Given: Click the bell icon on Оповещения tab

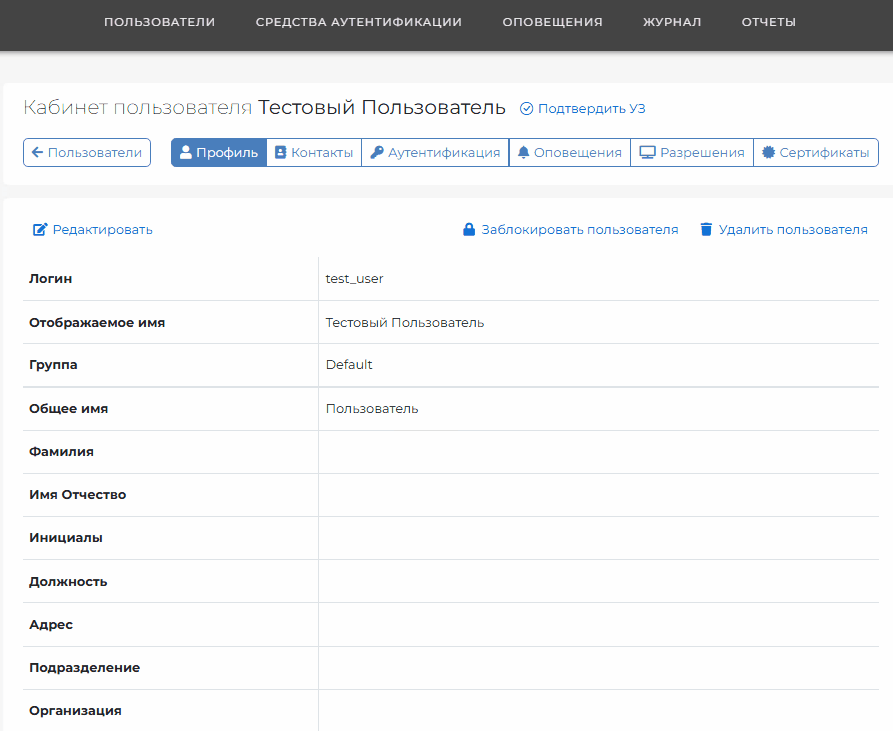Looking at the screenshot, I should 523,152.
